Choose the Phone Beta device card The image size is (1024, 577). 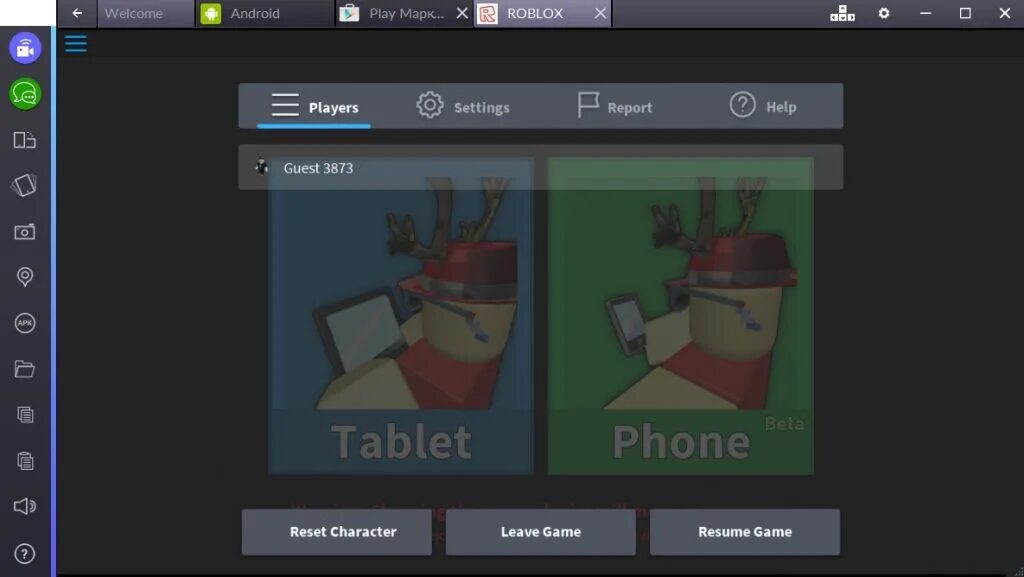tap(680, 316)
